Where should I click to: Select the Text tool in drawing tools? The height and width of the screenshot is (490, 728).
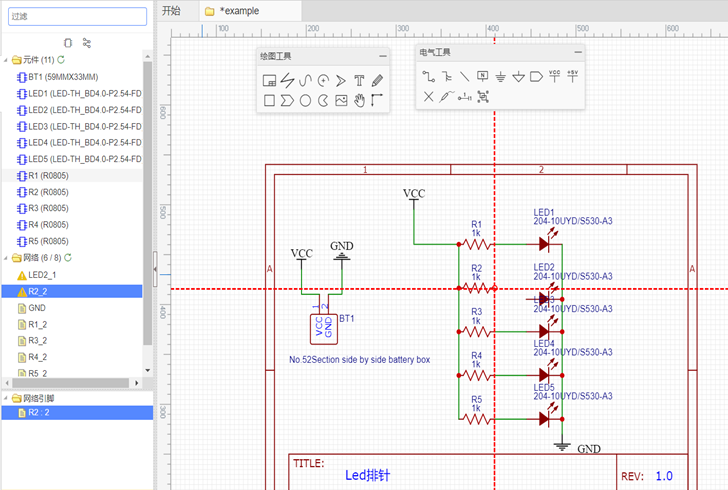click(x=359, y=80)
